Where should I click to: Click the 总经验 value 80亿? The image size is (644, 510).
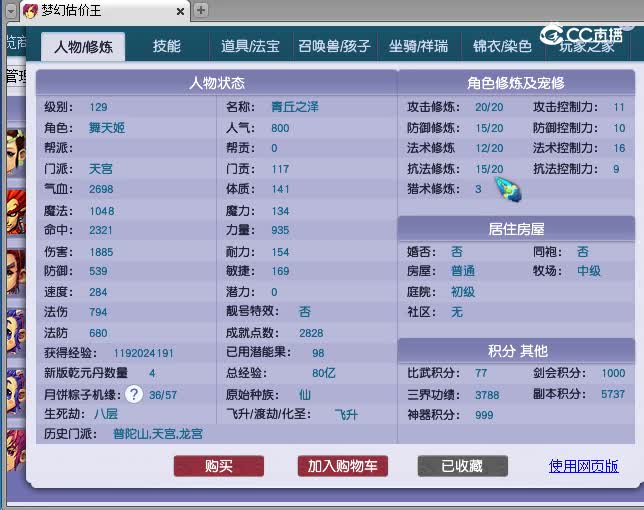(324, 373)
